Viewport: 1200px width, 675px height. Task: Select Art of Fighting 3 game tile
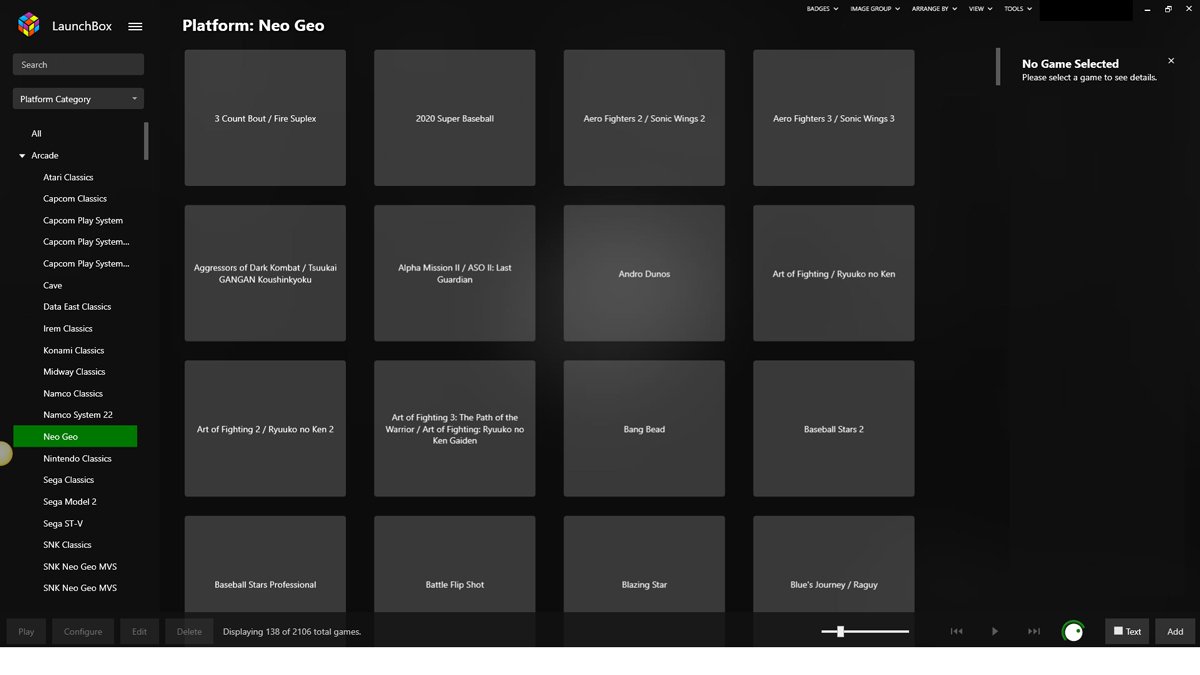click(x=455, y=429)
